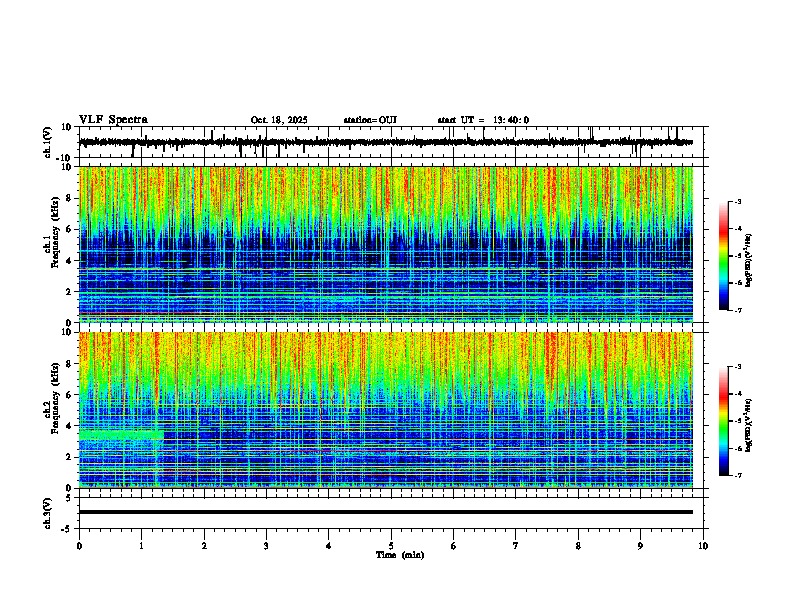Click the "4" kHz tick of ch.1 spectrogram

69,261
